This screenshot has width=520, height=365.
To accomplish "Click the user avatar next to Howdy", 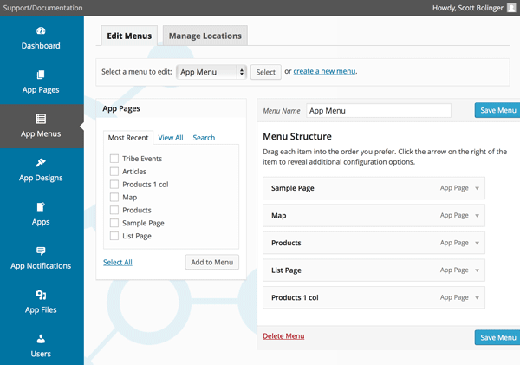I will 512,7.
